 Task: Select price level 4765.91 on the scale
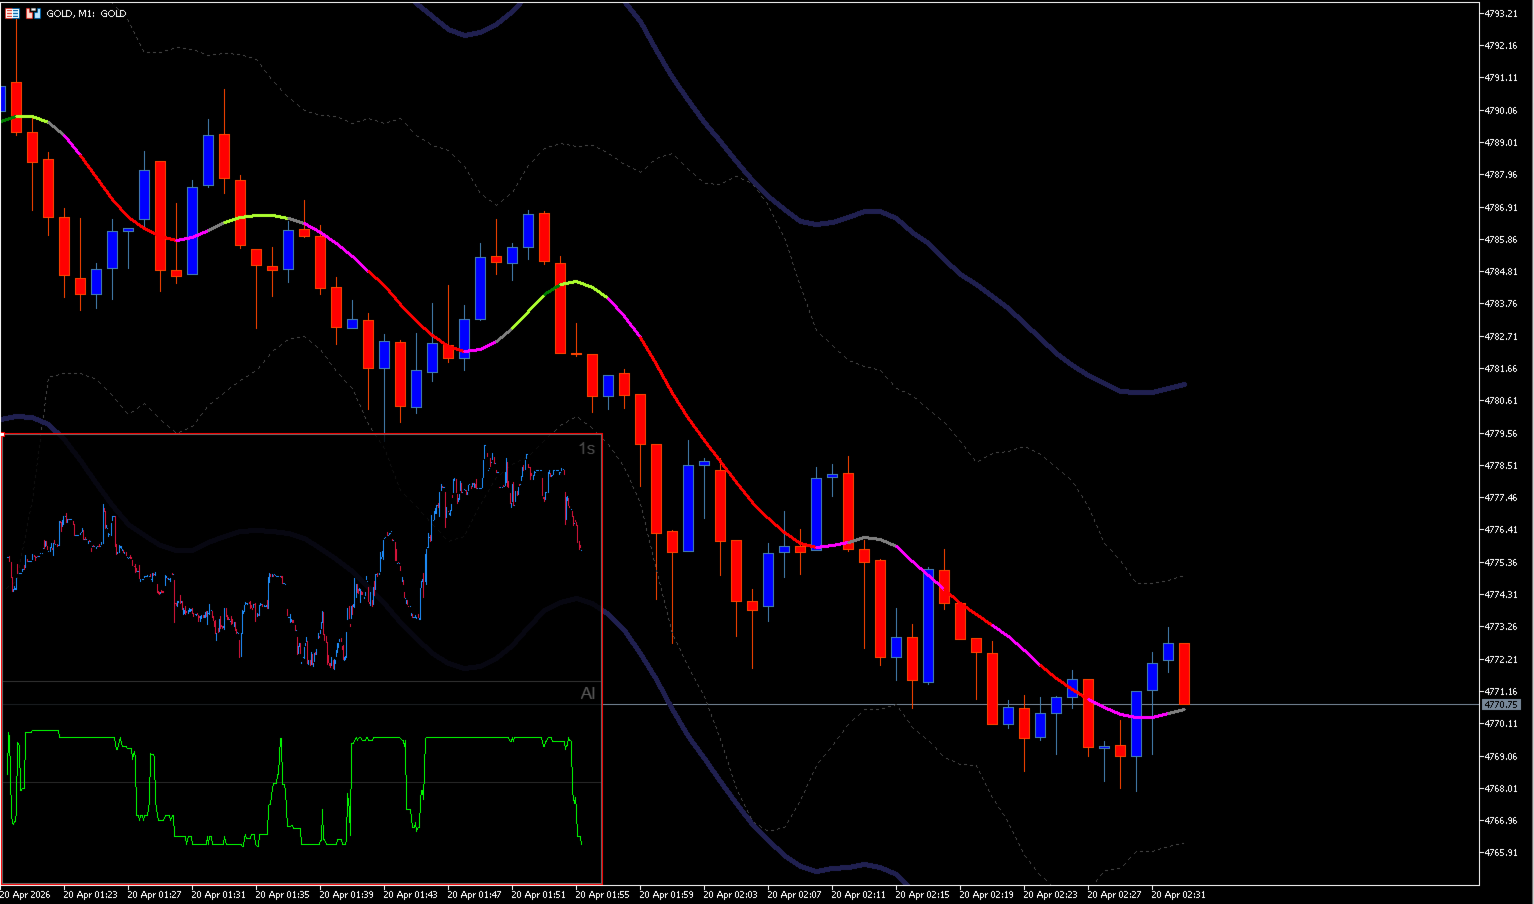pyautogui.click(x=1502, y=853)
